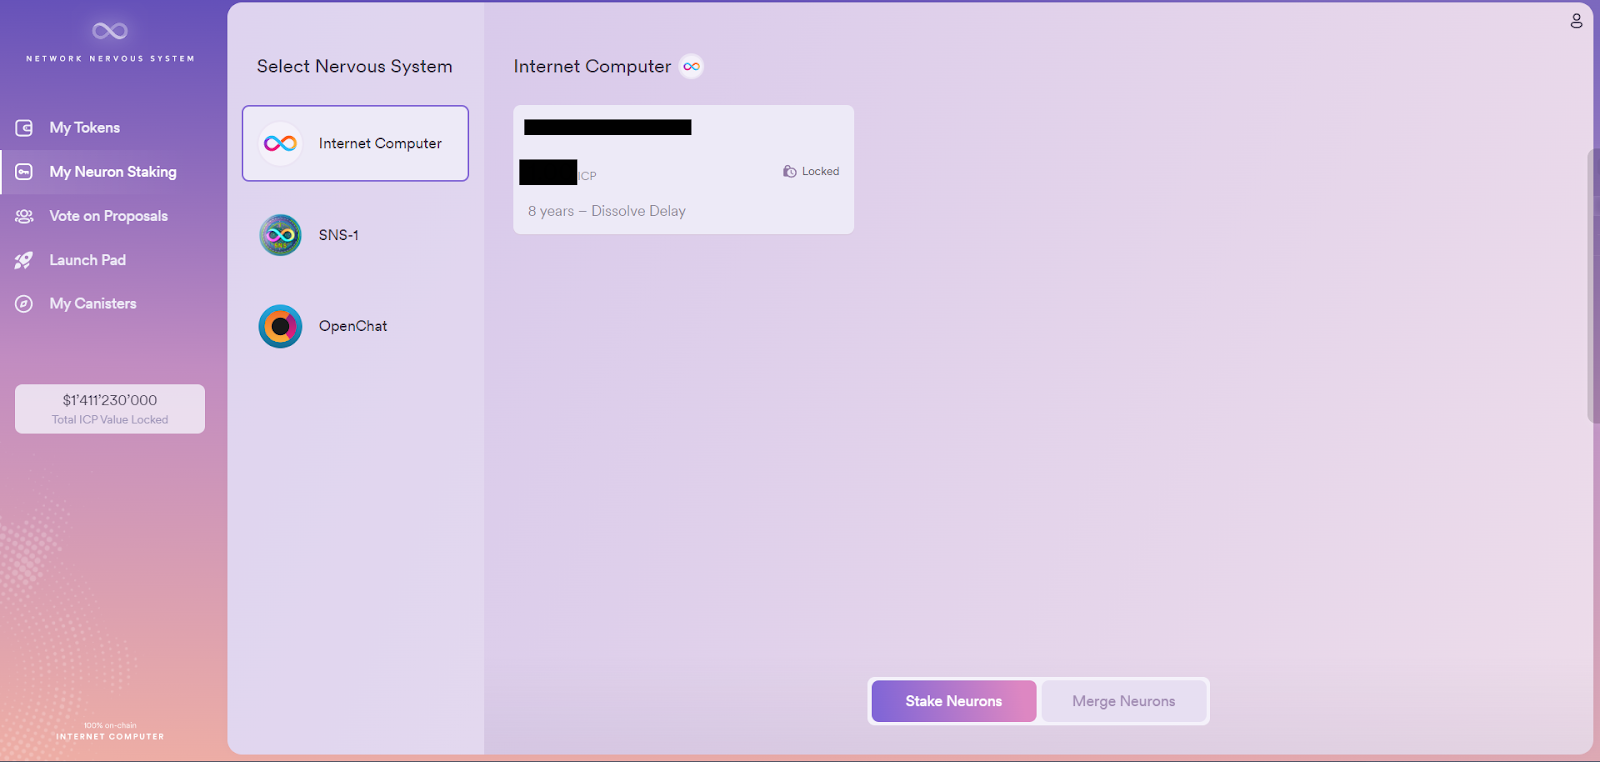This screenshot has height=762, width=1600.
Task: Open the account user icon
Action: [x=1576, y=20]
